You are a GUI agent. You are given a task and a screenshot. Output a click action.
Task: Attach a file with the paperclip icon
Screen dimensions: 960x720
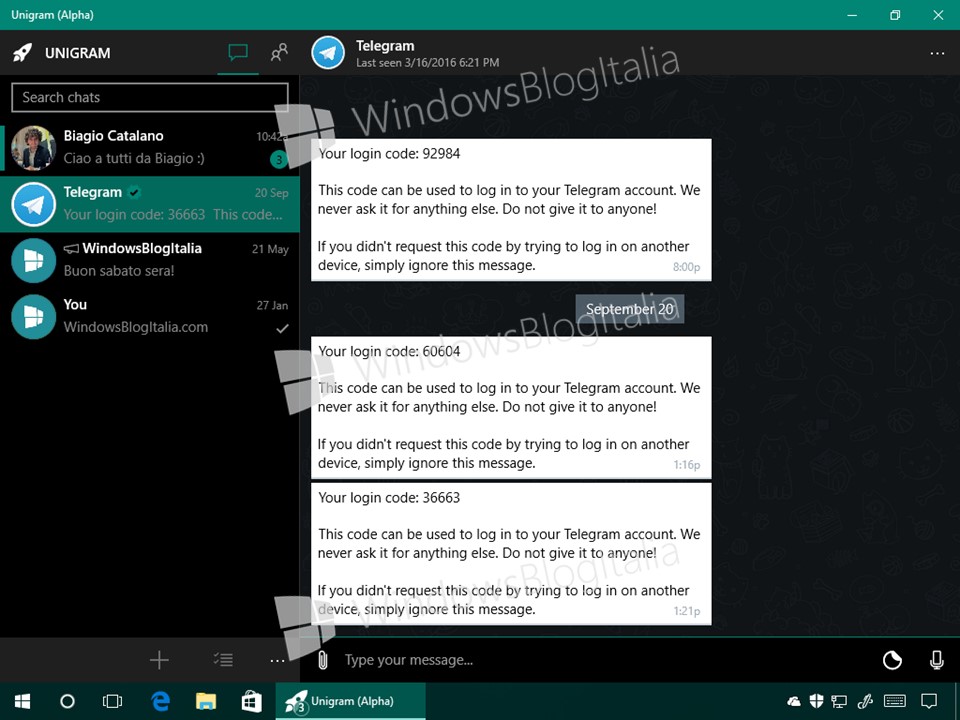coord(323,660)
